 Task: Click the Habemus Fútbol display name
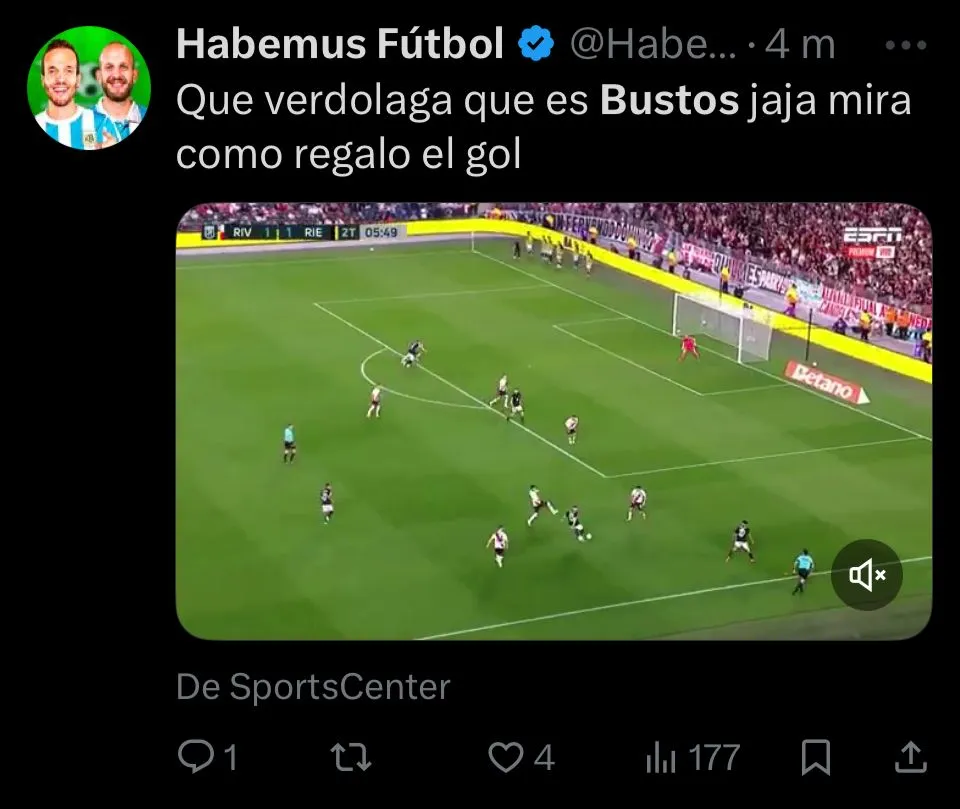pos(340,44)
